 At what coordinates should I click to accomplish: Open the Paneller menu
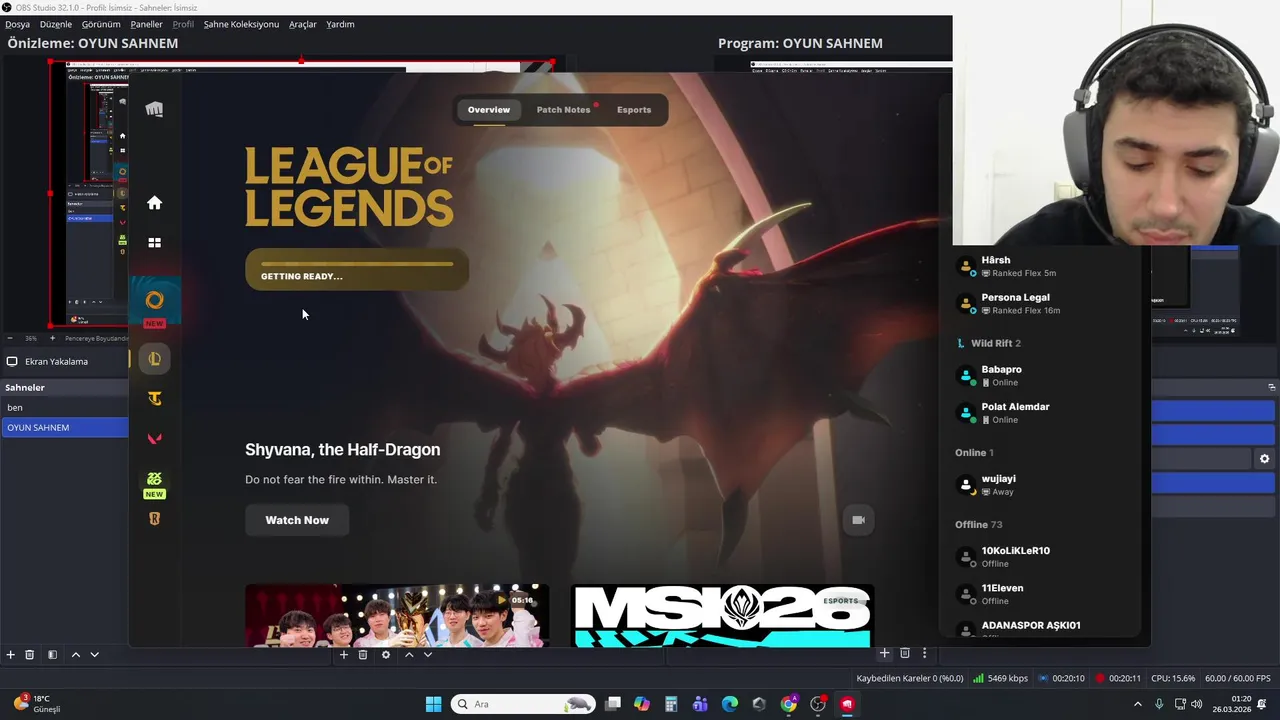tap(147, 24)
